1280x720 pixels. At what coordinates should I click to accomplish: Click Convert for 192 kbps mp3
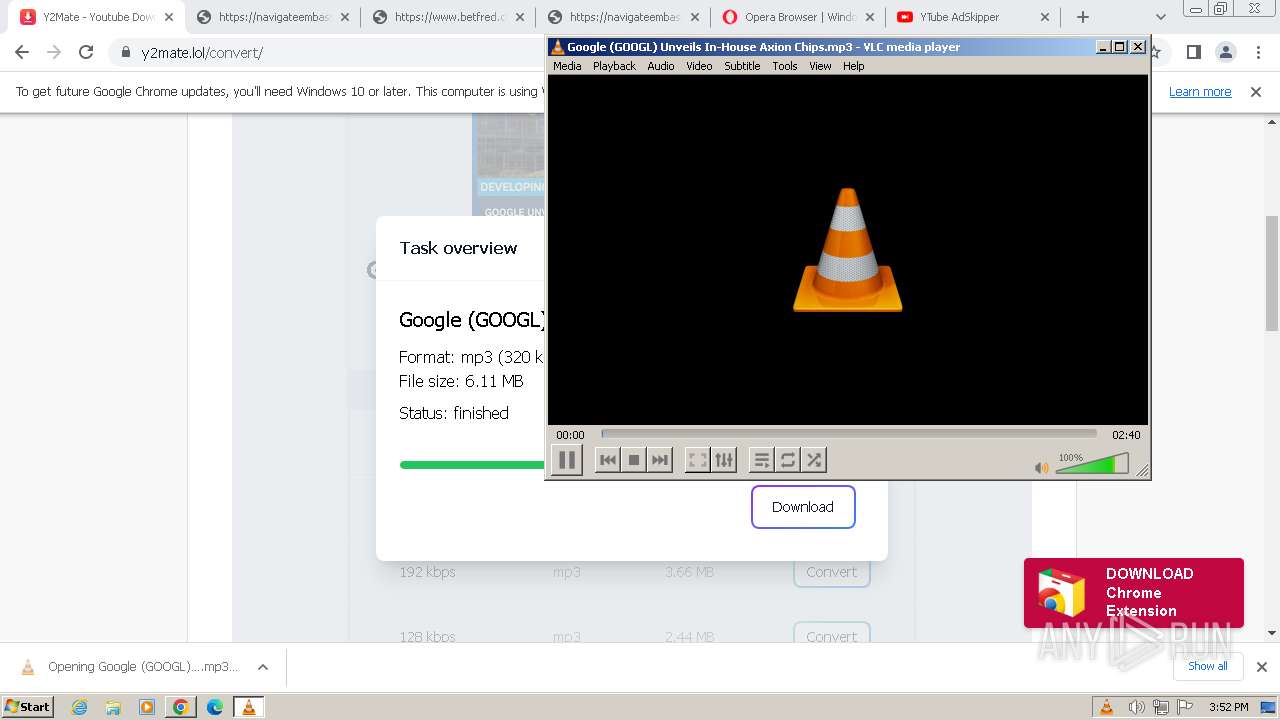click(x=831, y=572)
